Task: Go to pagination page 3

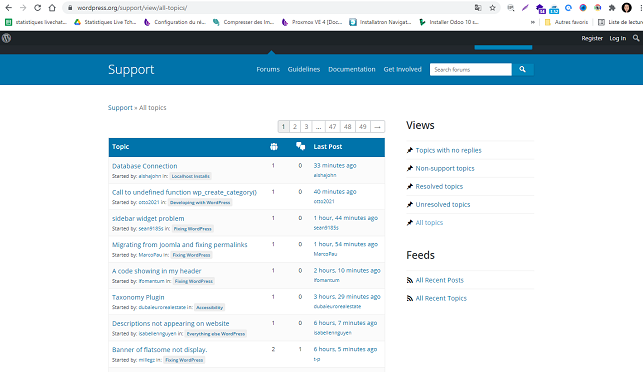Action: point(306,127)
